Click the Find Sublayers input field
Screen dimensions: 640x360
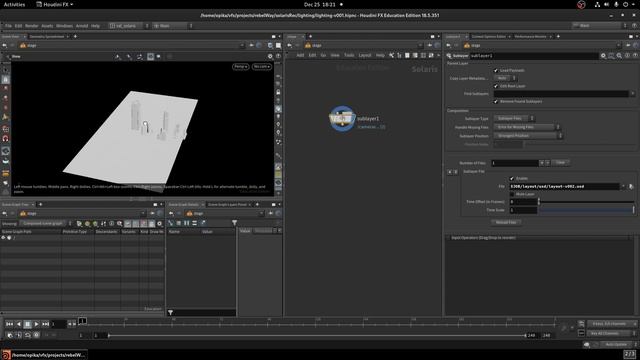click(x=561, y=94)
